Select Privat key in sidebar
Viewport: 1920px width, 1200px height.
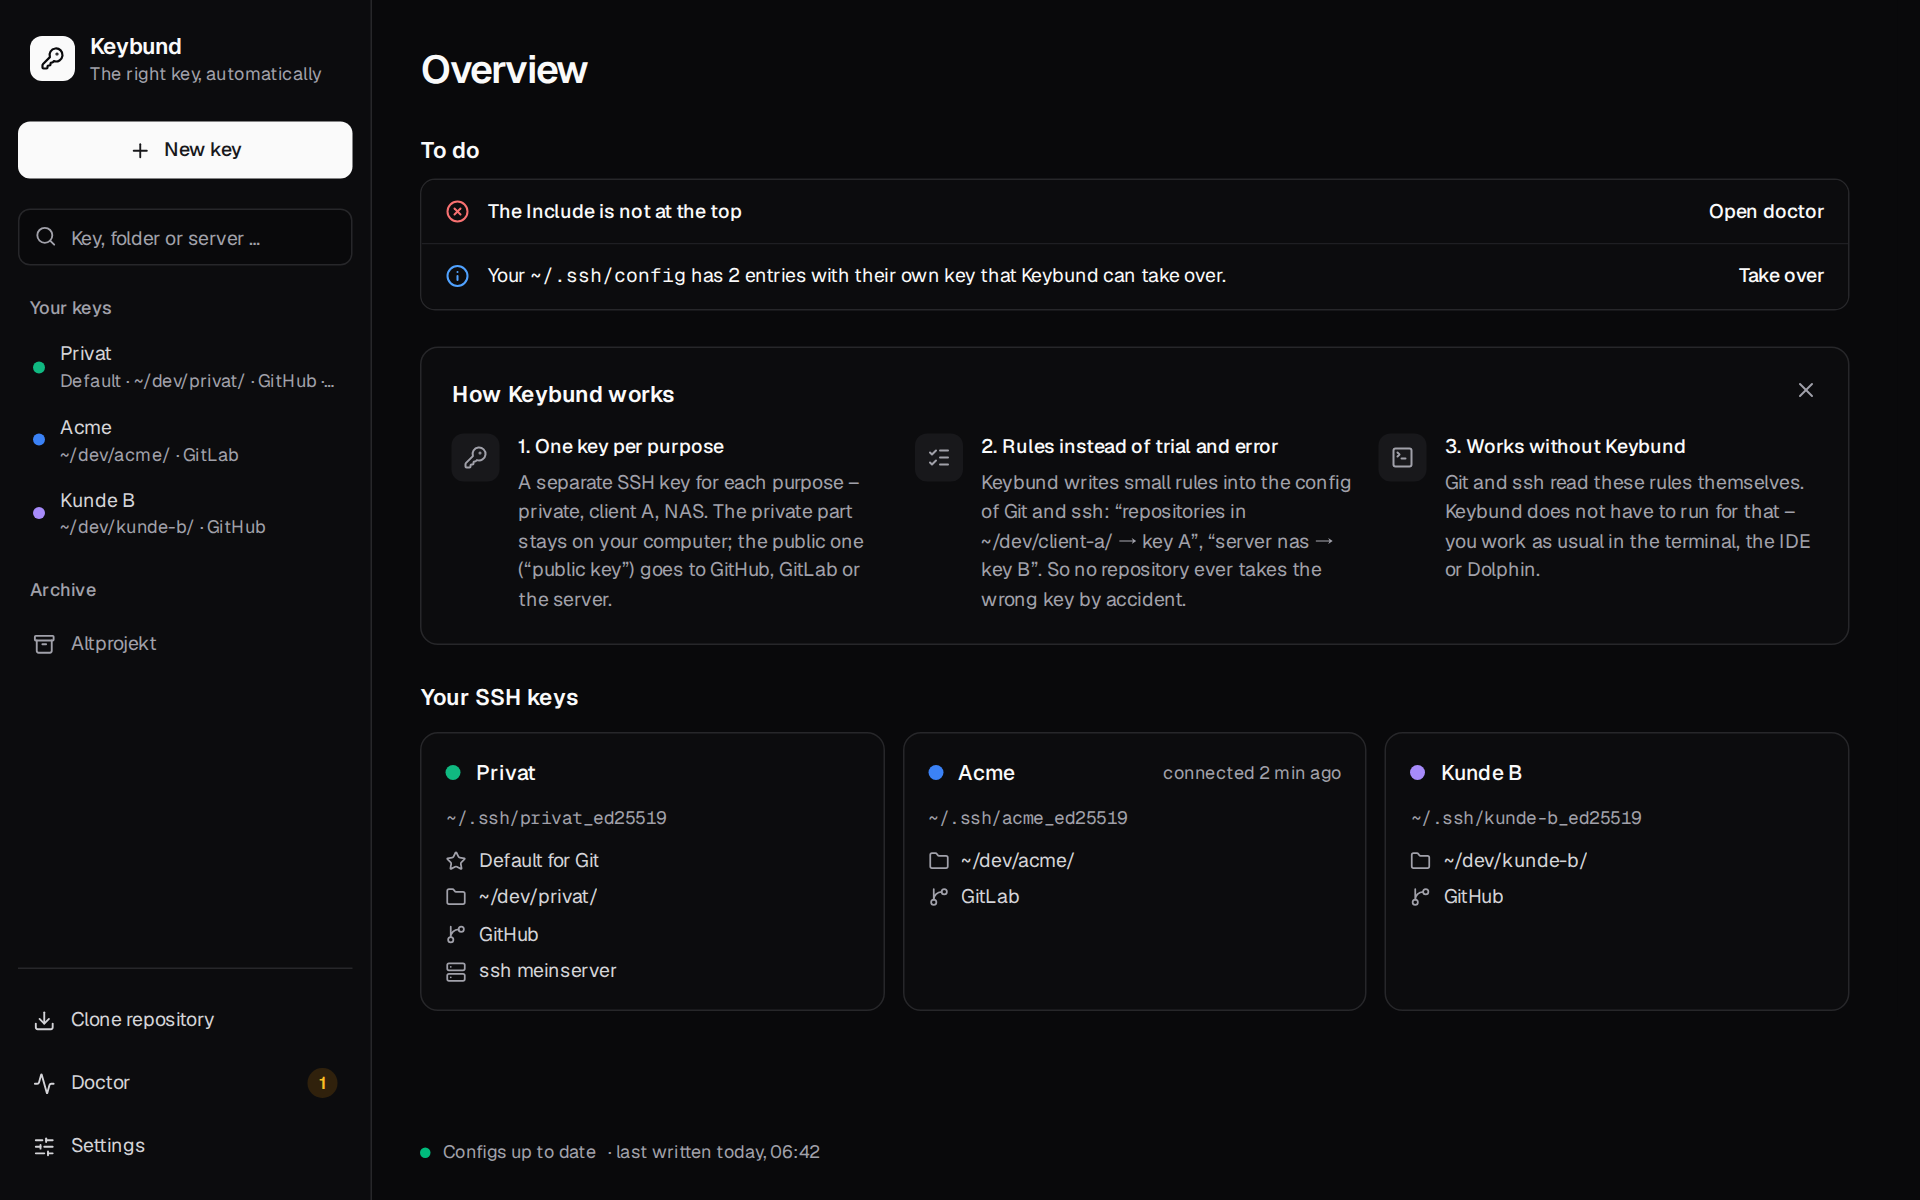click(x=185, y=367)
